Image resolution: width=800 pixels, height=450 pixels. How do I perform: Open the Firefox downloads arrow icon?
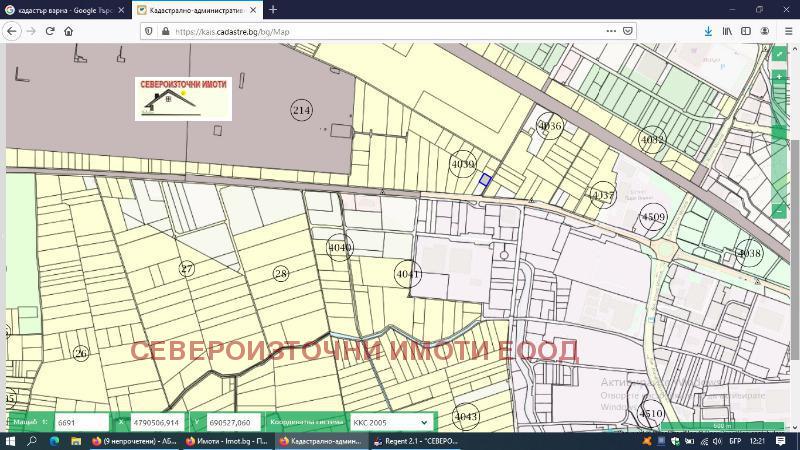click(708, 31)
